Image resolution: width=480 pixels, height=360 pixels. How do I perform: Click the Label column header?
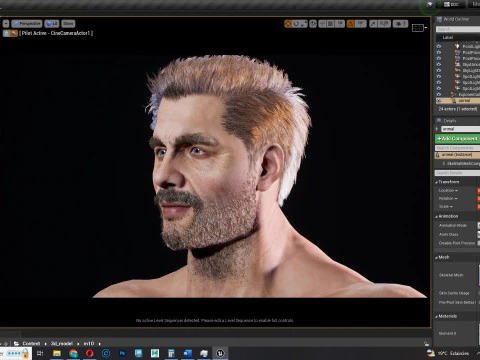tap(448, 37)
